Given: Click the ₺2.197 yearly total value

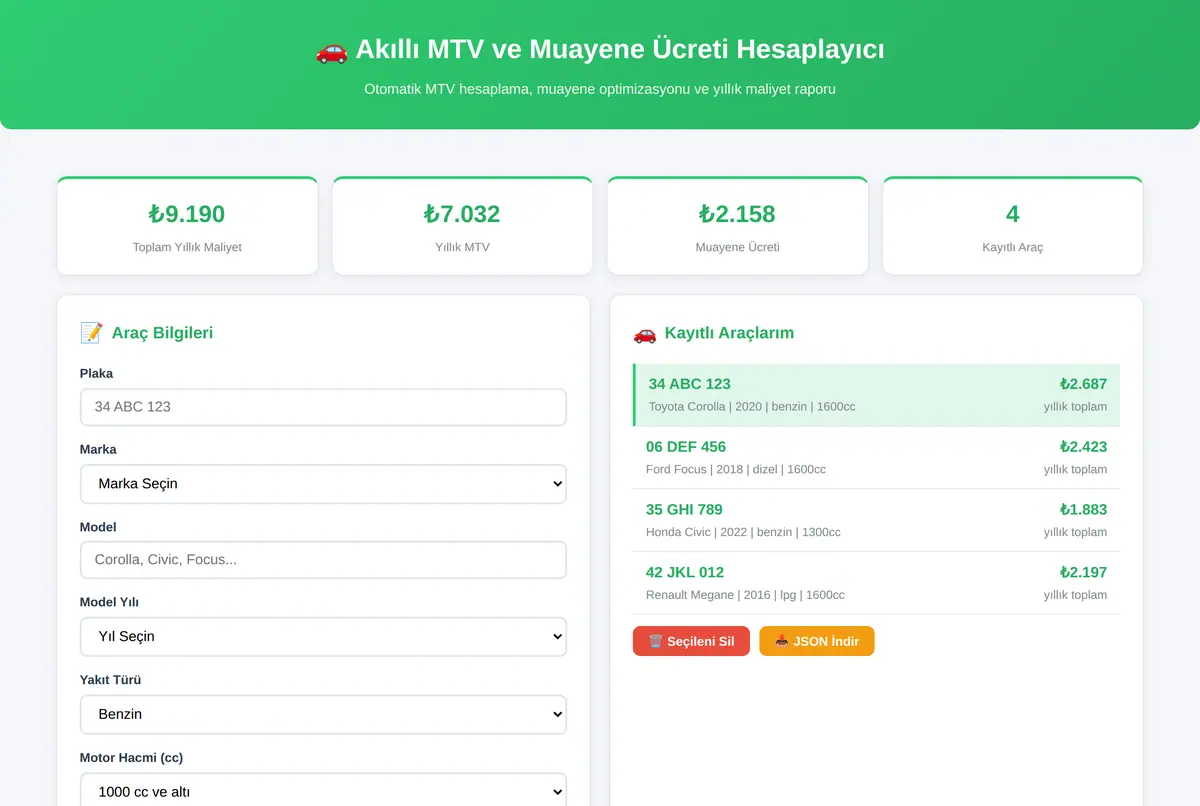Looking at the screenshot, I should coord(1083,573).
